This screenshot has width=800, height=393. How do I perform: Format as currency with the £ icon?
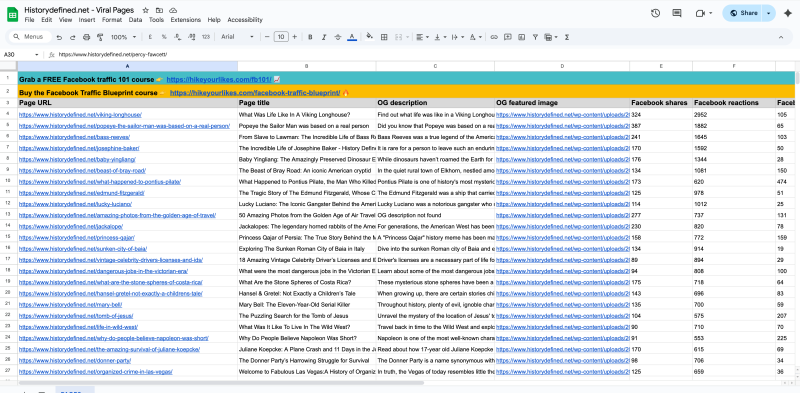coord(150,37)
